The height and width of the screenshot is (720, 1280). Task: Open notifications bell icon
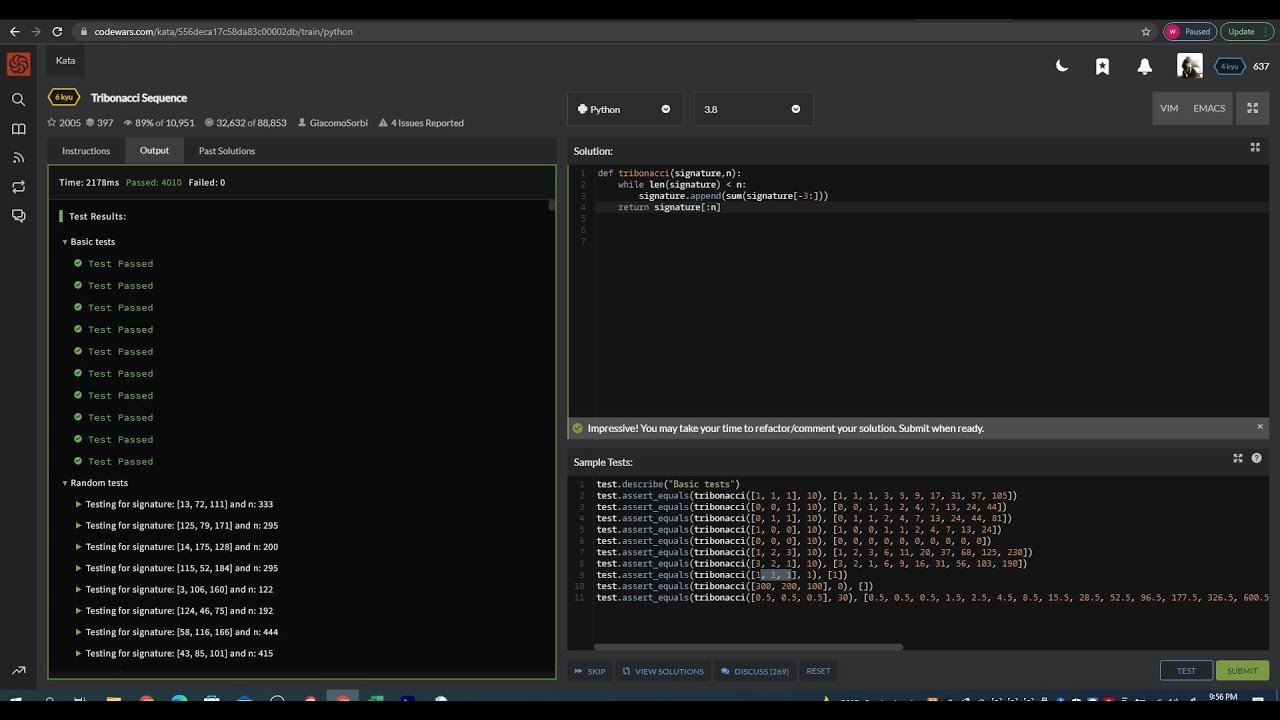(x=1144, y=66)
